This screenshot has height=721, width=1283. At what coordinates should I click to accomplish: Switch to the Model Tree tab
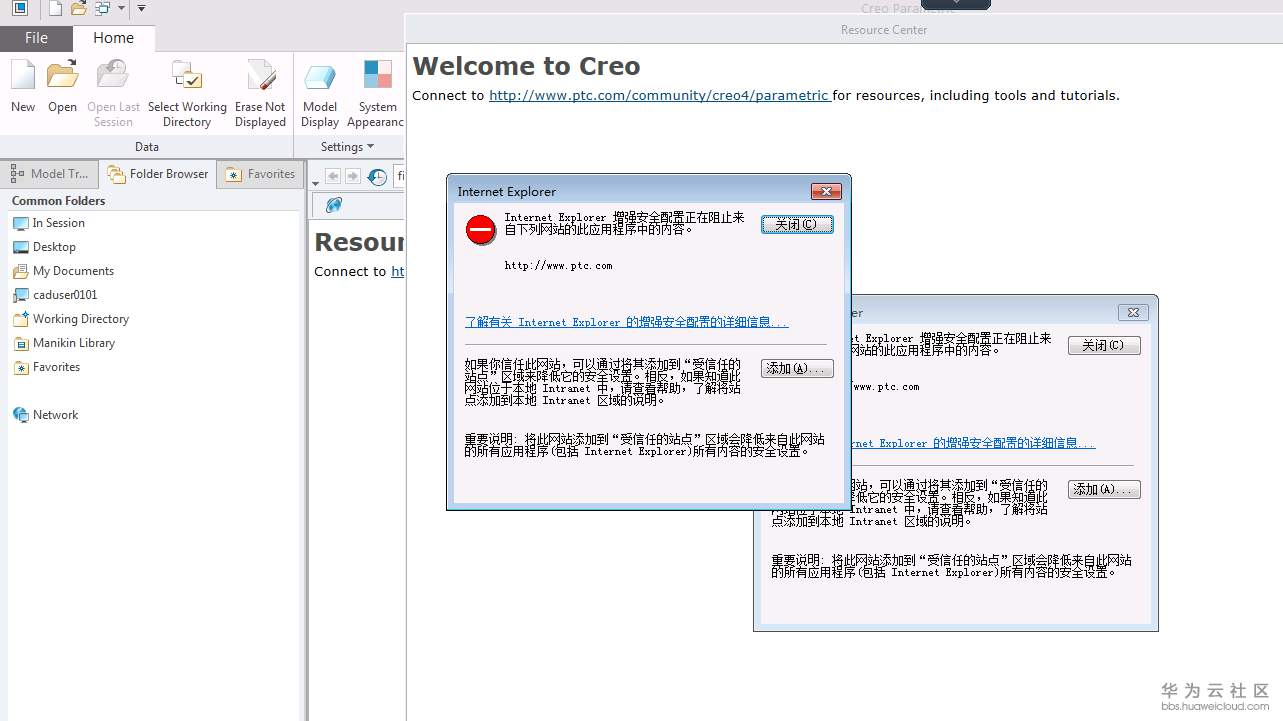click(50, 174)
